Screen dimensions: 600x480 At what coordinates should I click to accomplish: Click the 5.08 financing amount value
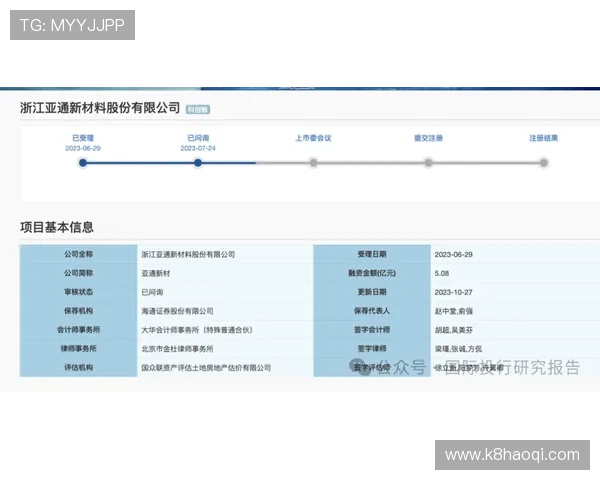pos(442,273)
